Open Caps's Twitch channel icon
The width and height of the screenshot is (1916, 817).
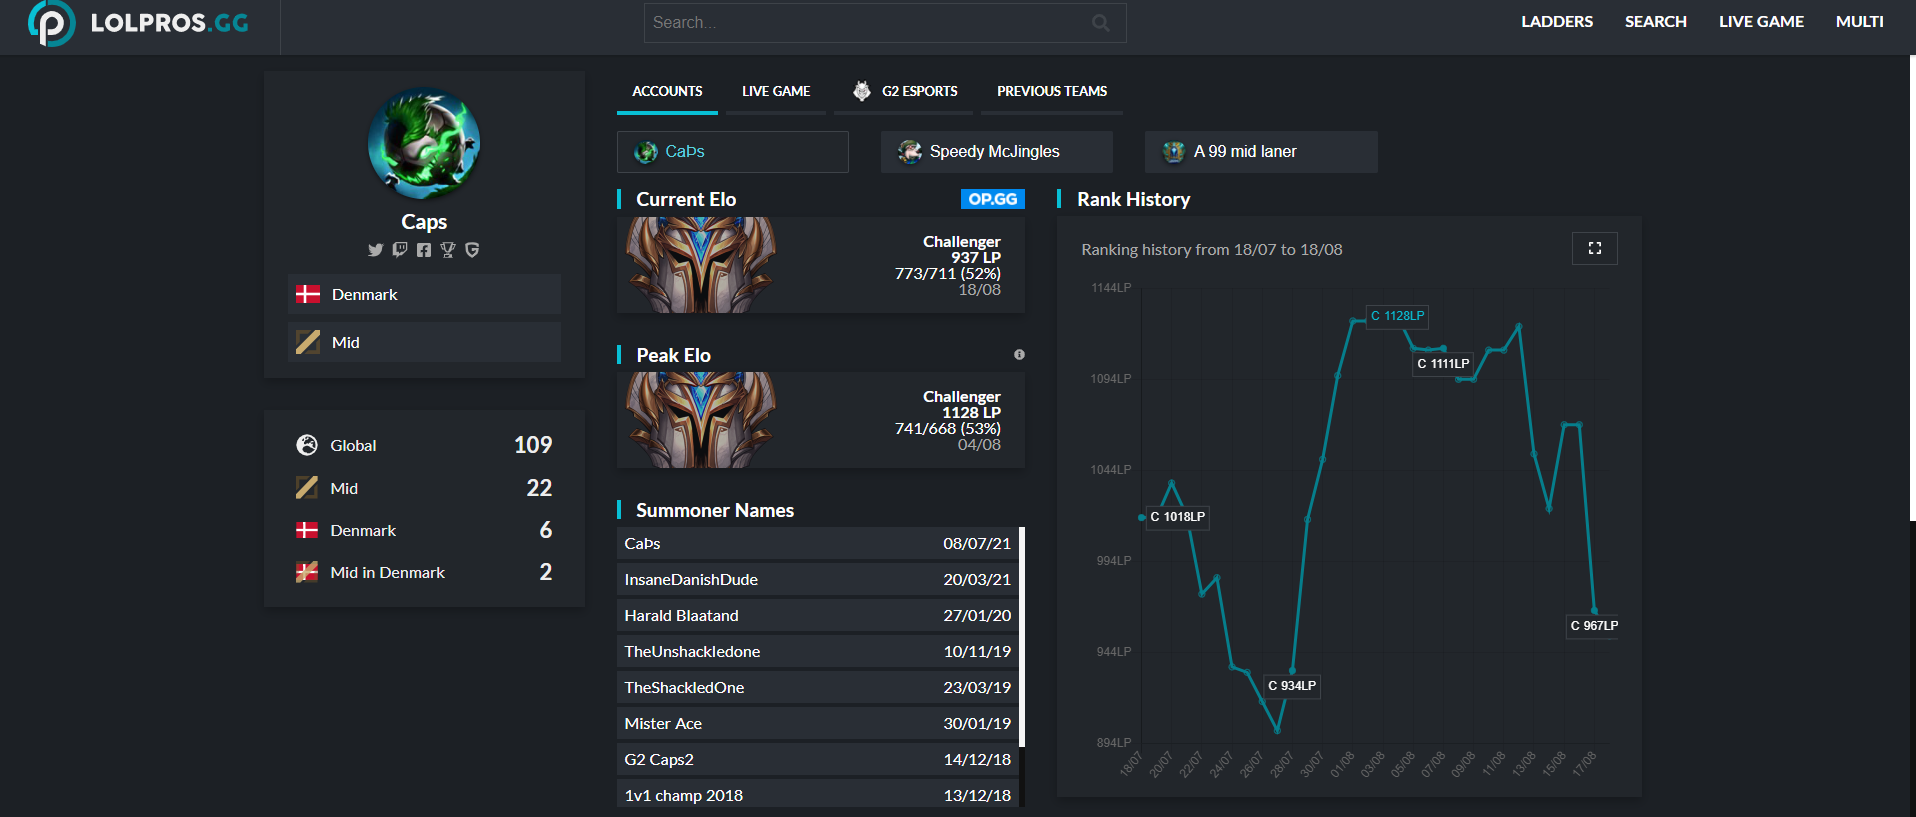click(400, 250)
